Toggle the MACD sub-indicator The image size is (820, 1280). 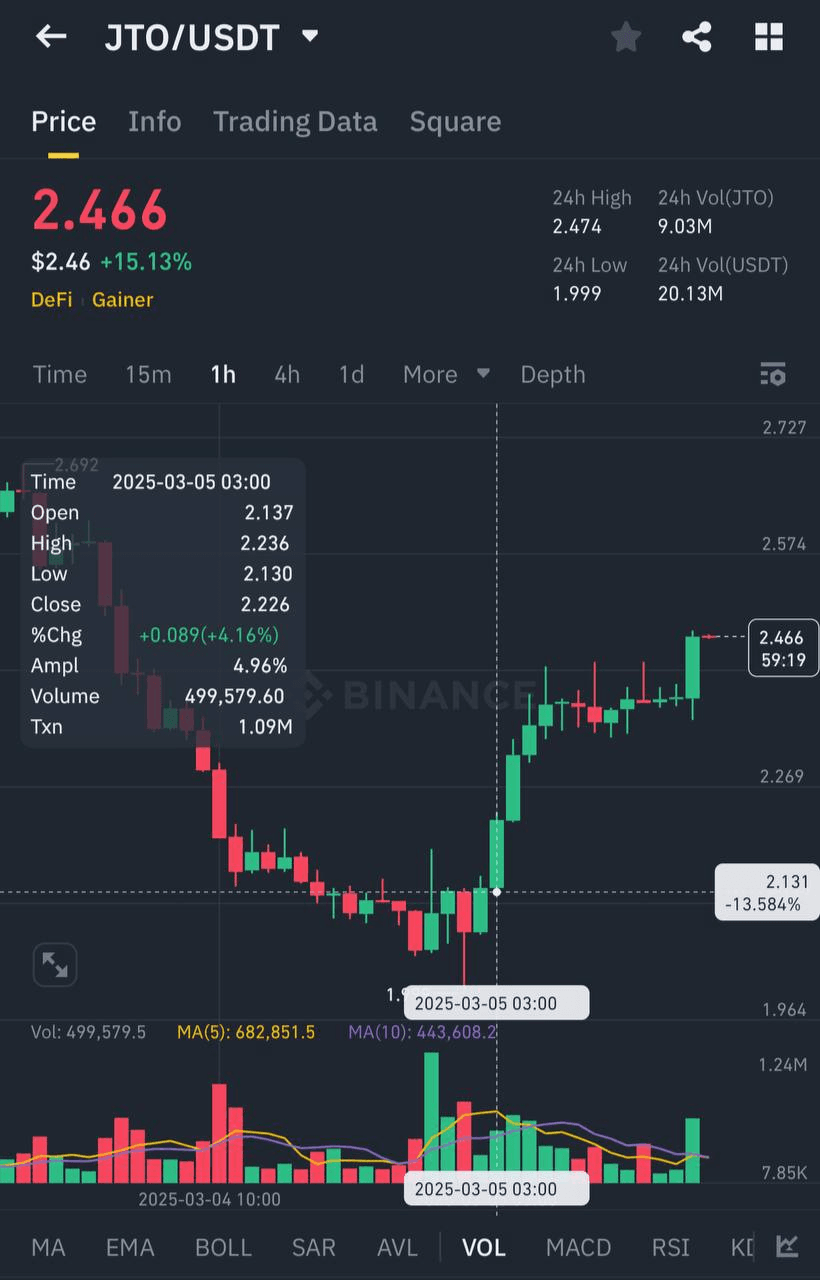[x=578, y=1247]
